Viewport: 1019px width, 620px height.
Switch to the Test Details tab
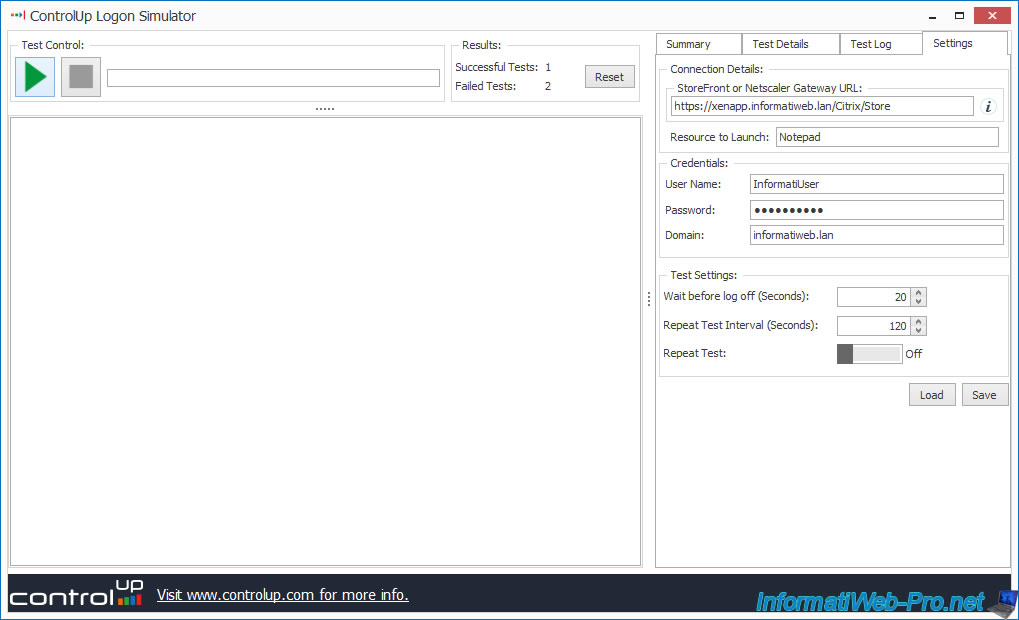[791, 44]
